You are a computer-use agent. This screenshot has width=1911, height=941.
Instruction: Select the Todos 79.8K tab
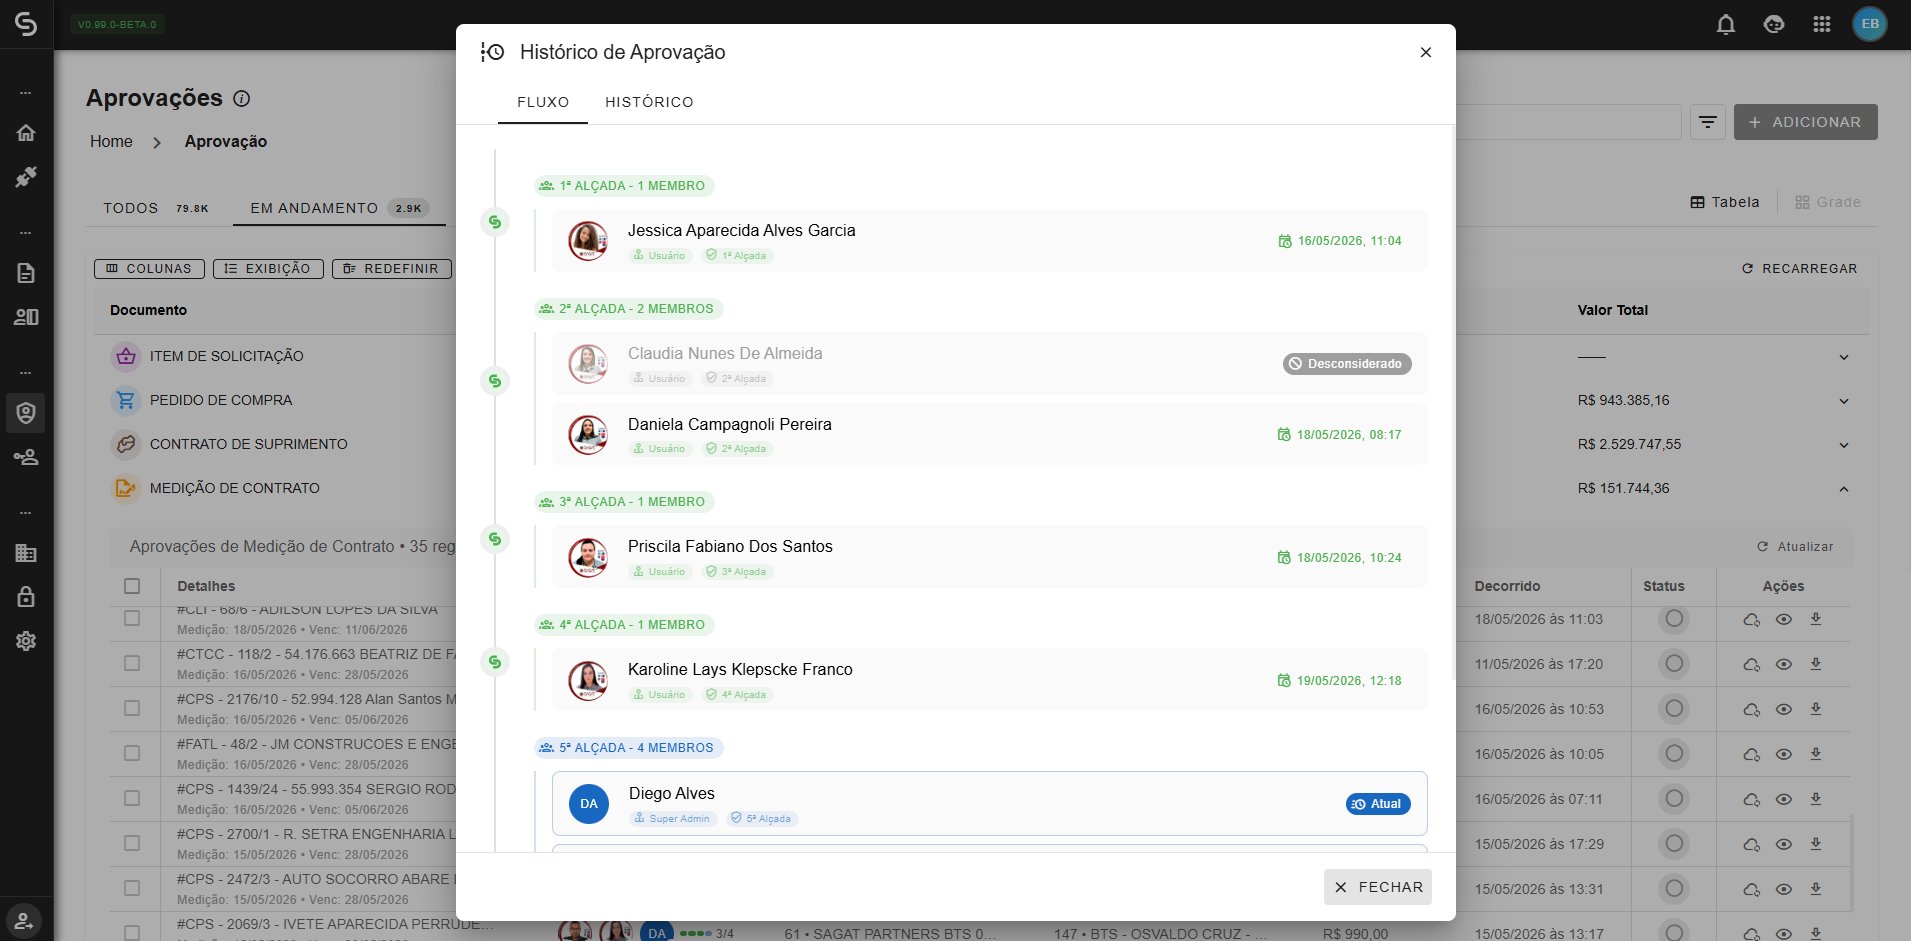pos(156,208)
